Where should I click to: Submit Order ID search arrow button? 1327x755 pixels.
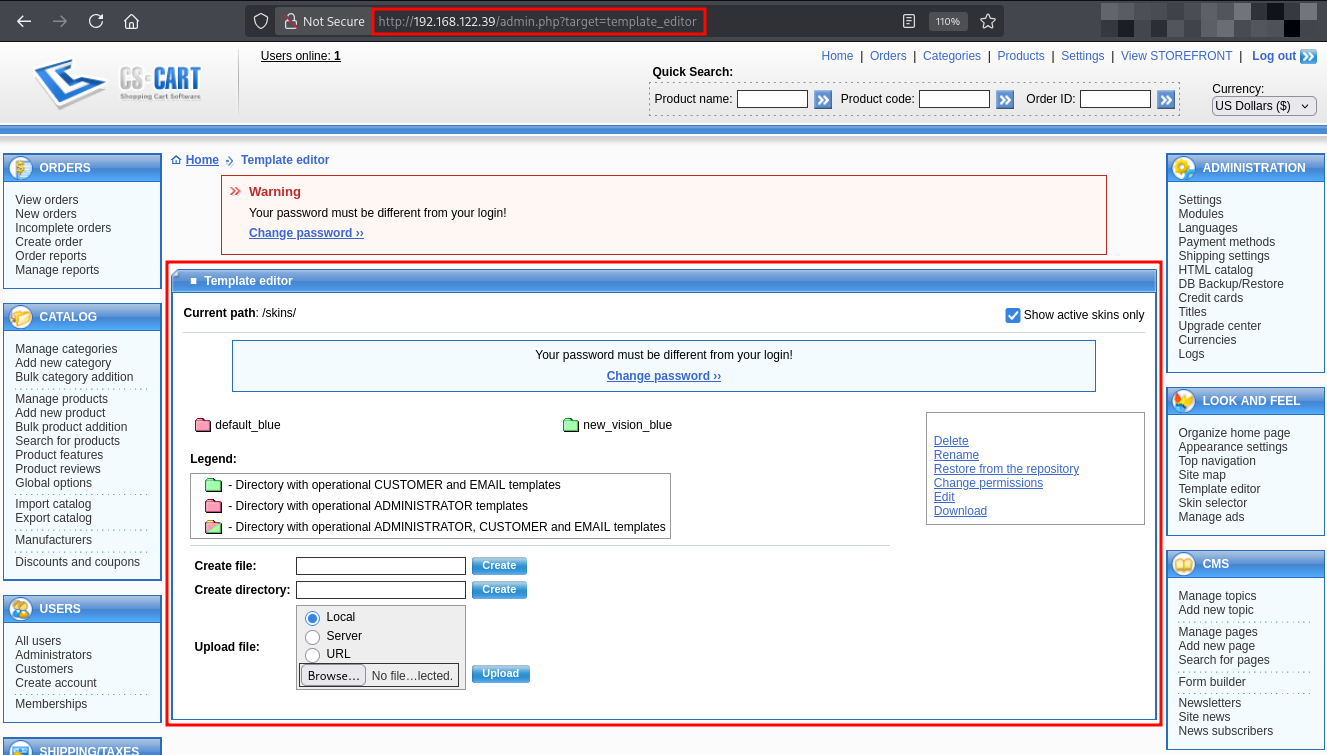tap(1166, 99)
